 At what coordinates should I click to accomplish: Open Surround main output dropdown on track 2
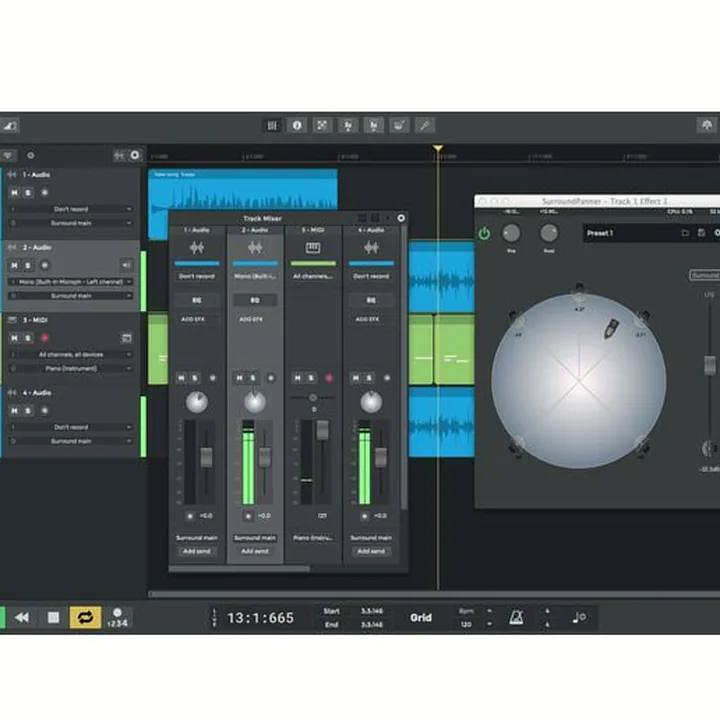click(x=71, y=296)
